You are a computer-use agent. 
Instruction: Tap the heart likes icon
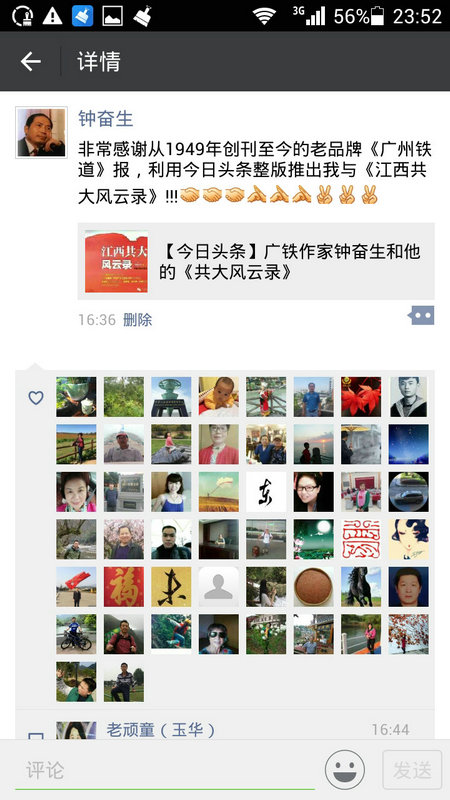(x=36, y=397)
